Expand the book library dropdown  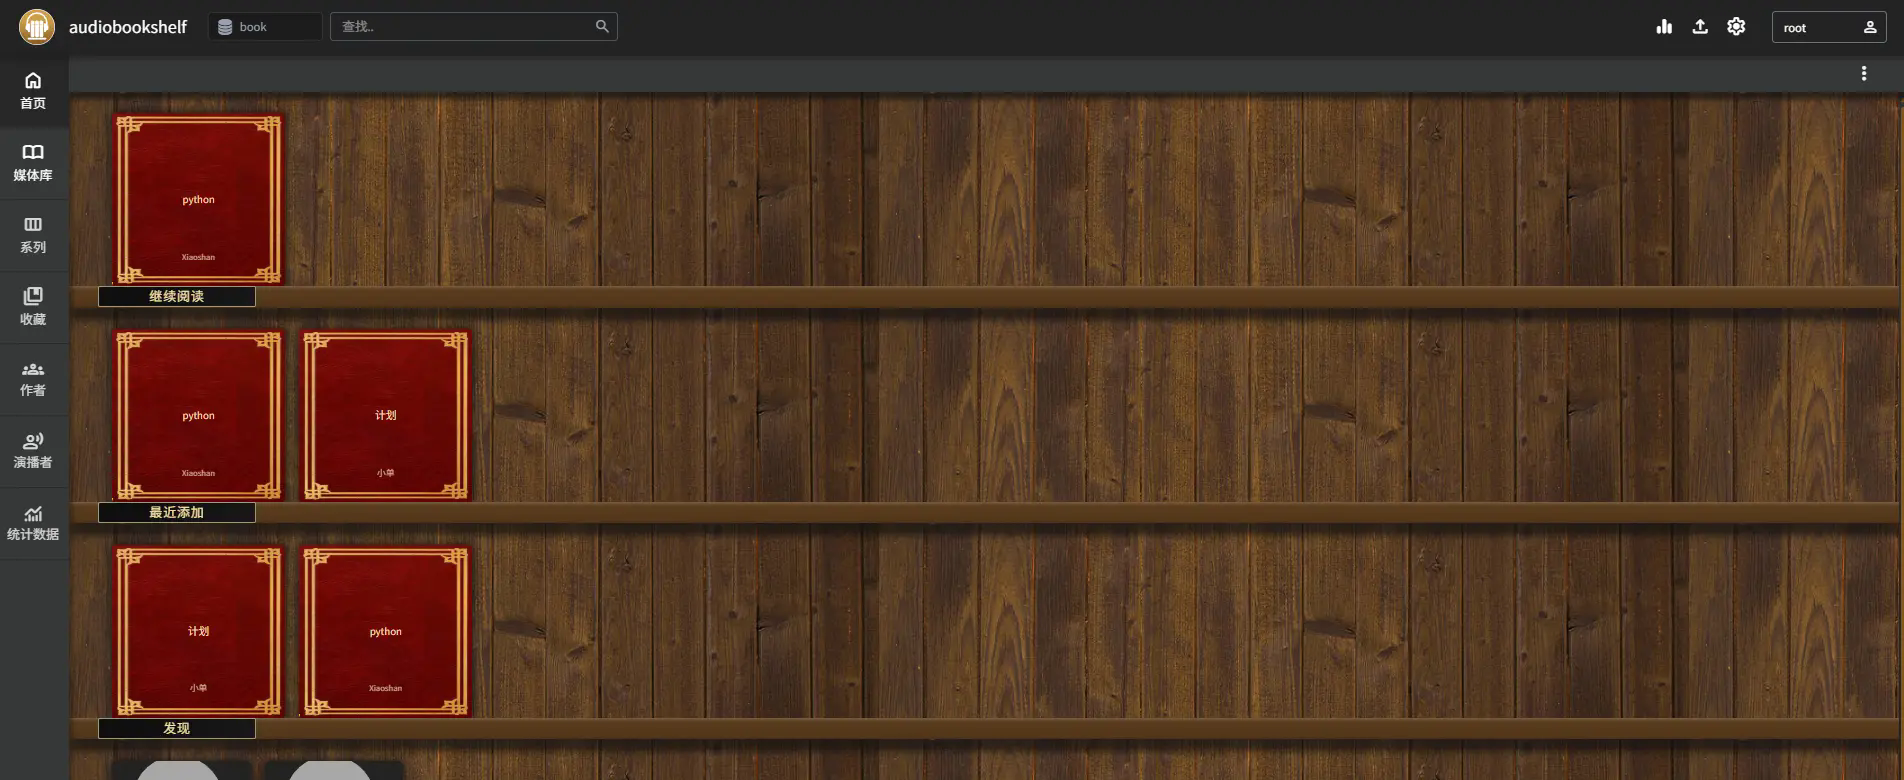click(265, 27)
